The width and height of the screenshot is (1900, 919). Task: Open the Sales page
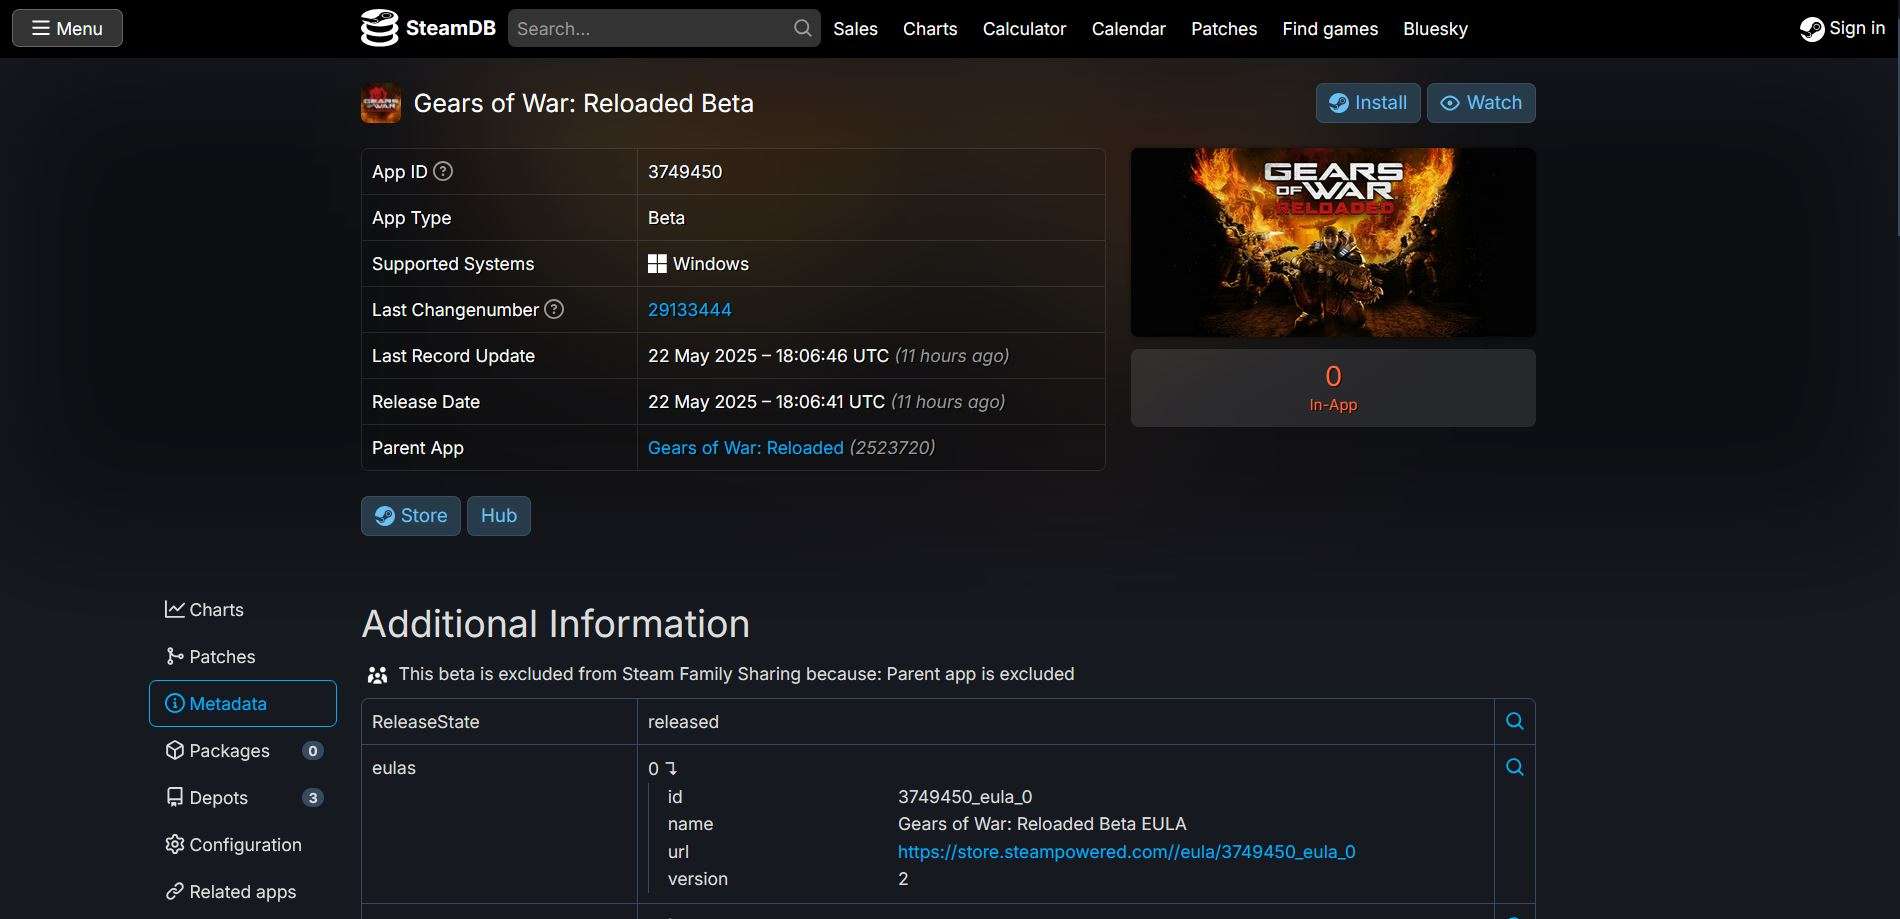coord(855,29)
